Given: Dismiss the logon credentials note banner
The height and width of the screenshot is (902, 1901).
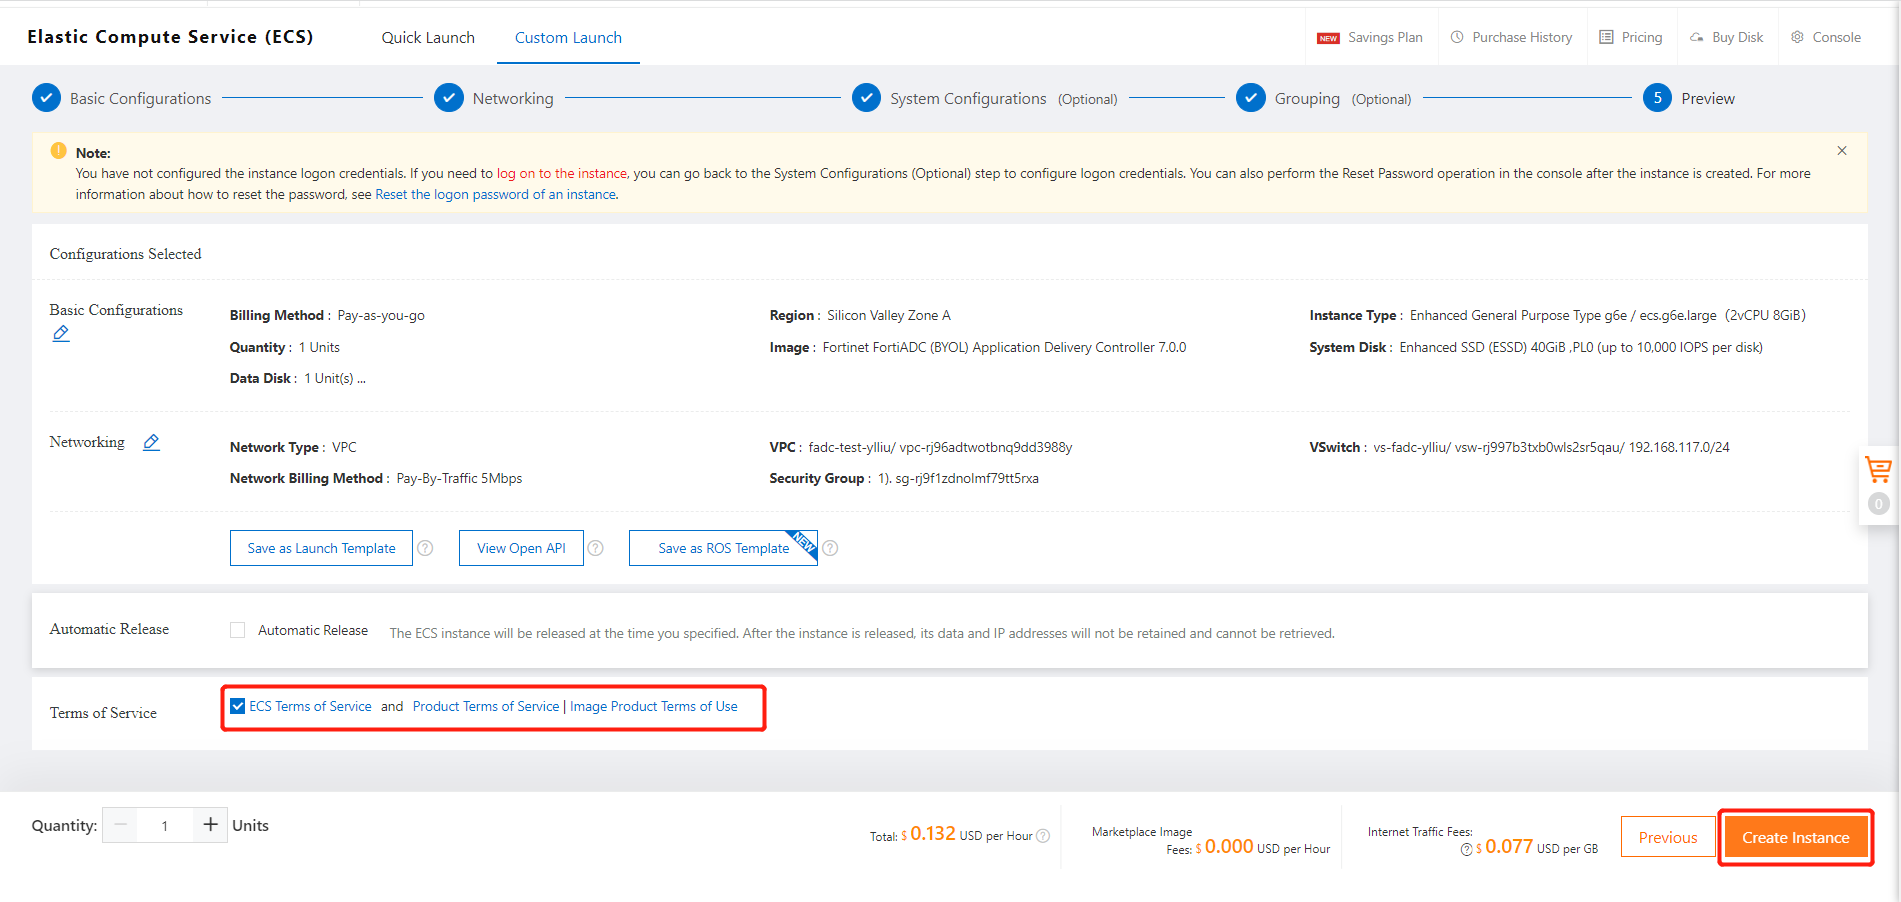Looking at the screenshot, I should [1841, 150].
